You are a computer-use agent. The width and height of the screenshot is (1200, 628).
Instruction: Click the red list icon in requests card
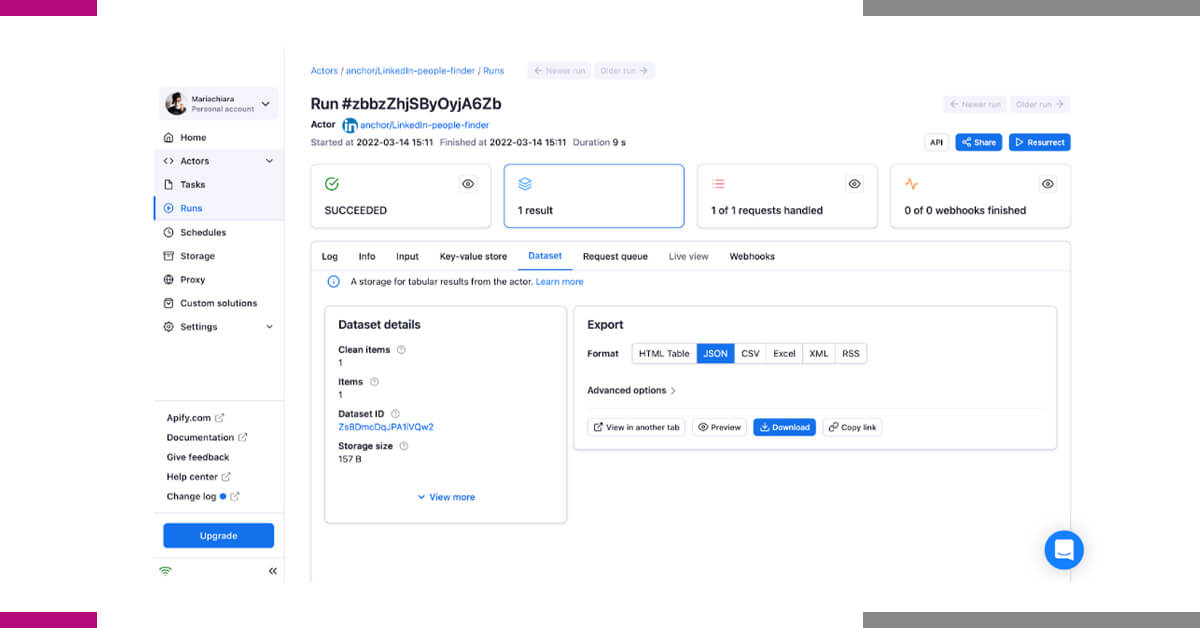click(718, 184)
